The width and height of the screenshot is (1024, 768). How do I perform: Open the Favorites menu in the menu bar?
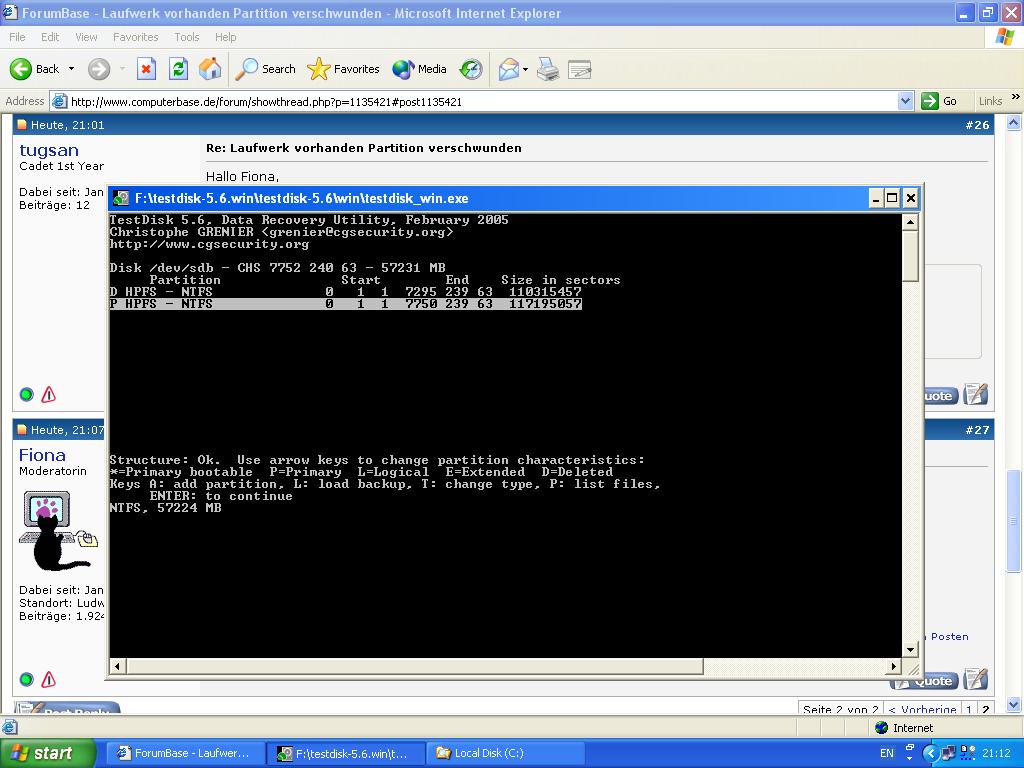point(135,37)
